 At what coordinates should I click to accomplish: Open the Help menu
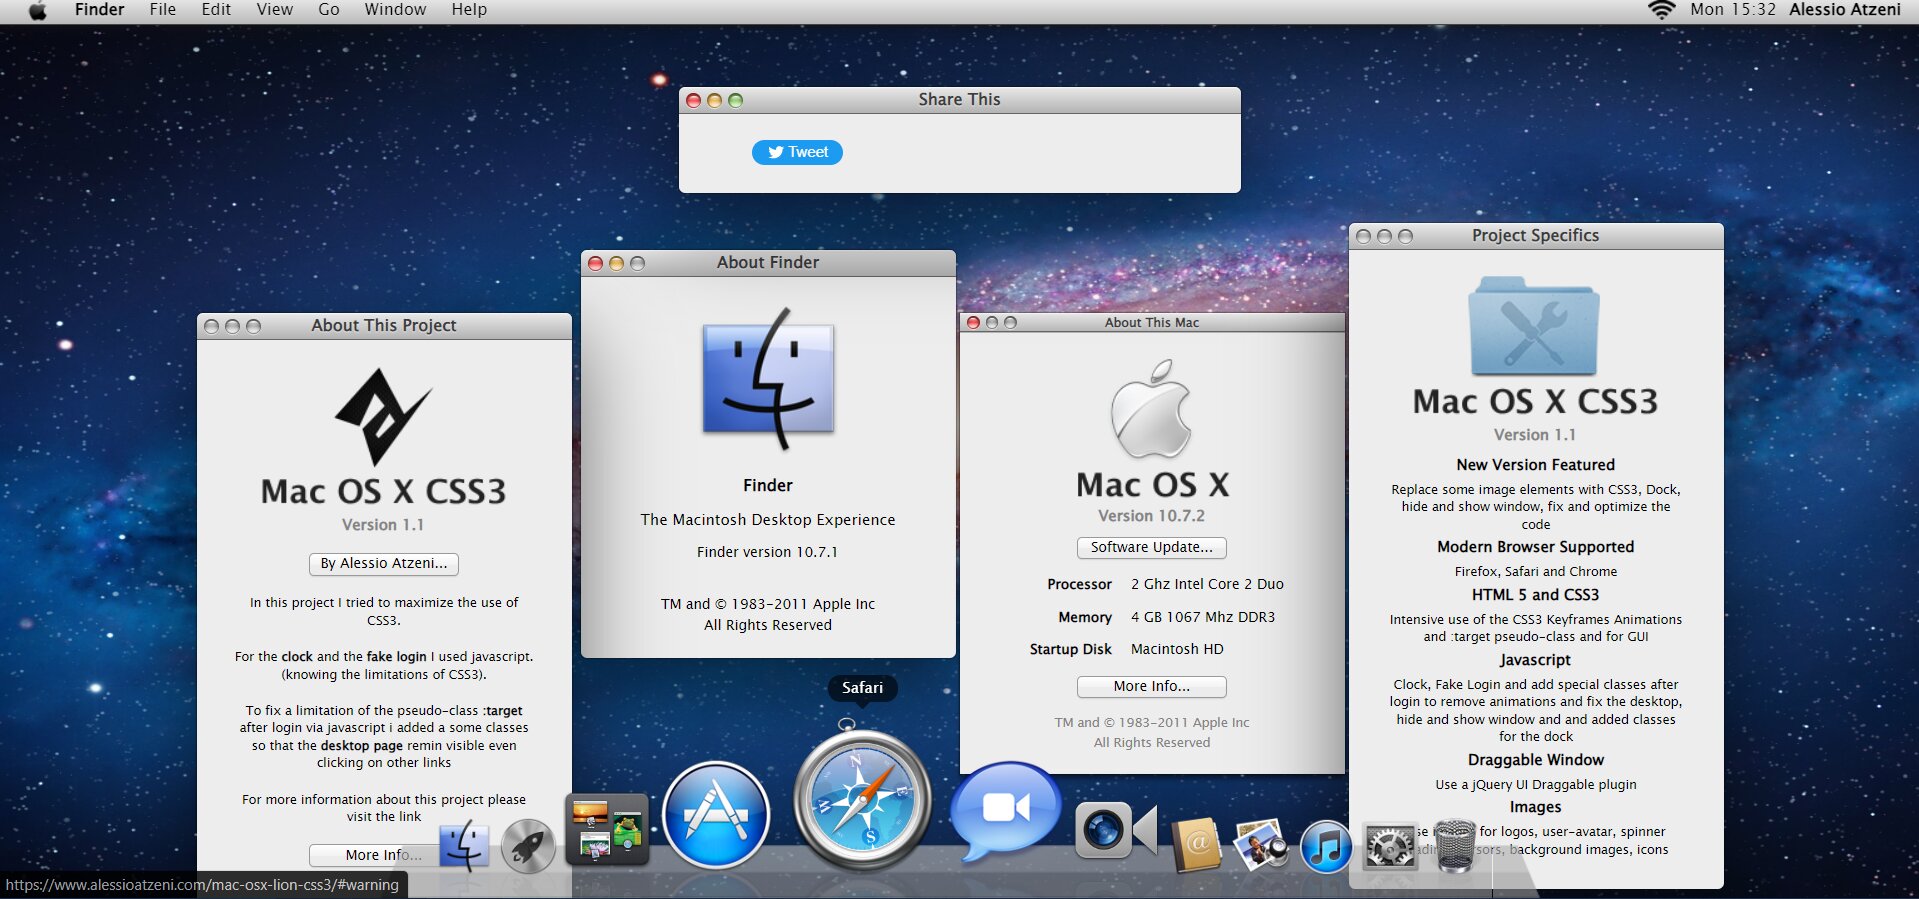[469, 10]
